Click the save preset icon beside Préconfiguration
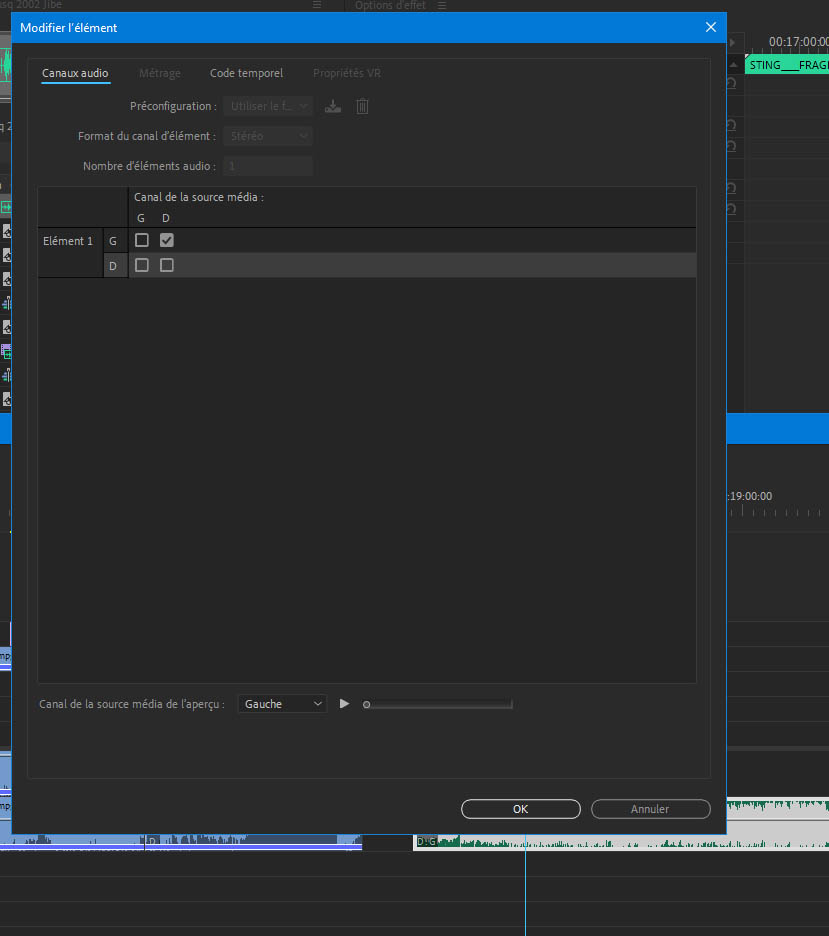This screenshot has height=936, width=829. (x=333, y=106)
